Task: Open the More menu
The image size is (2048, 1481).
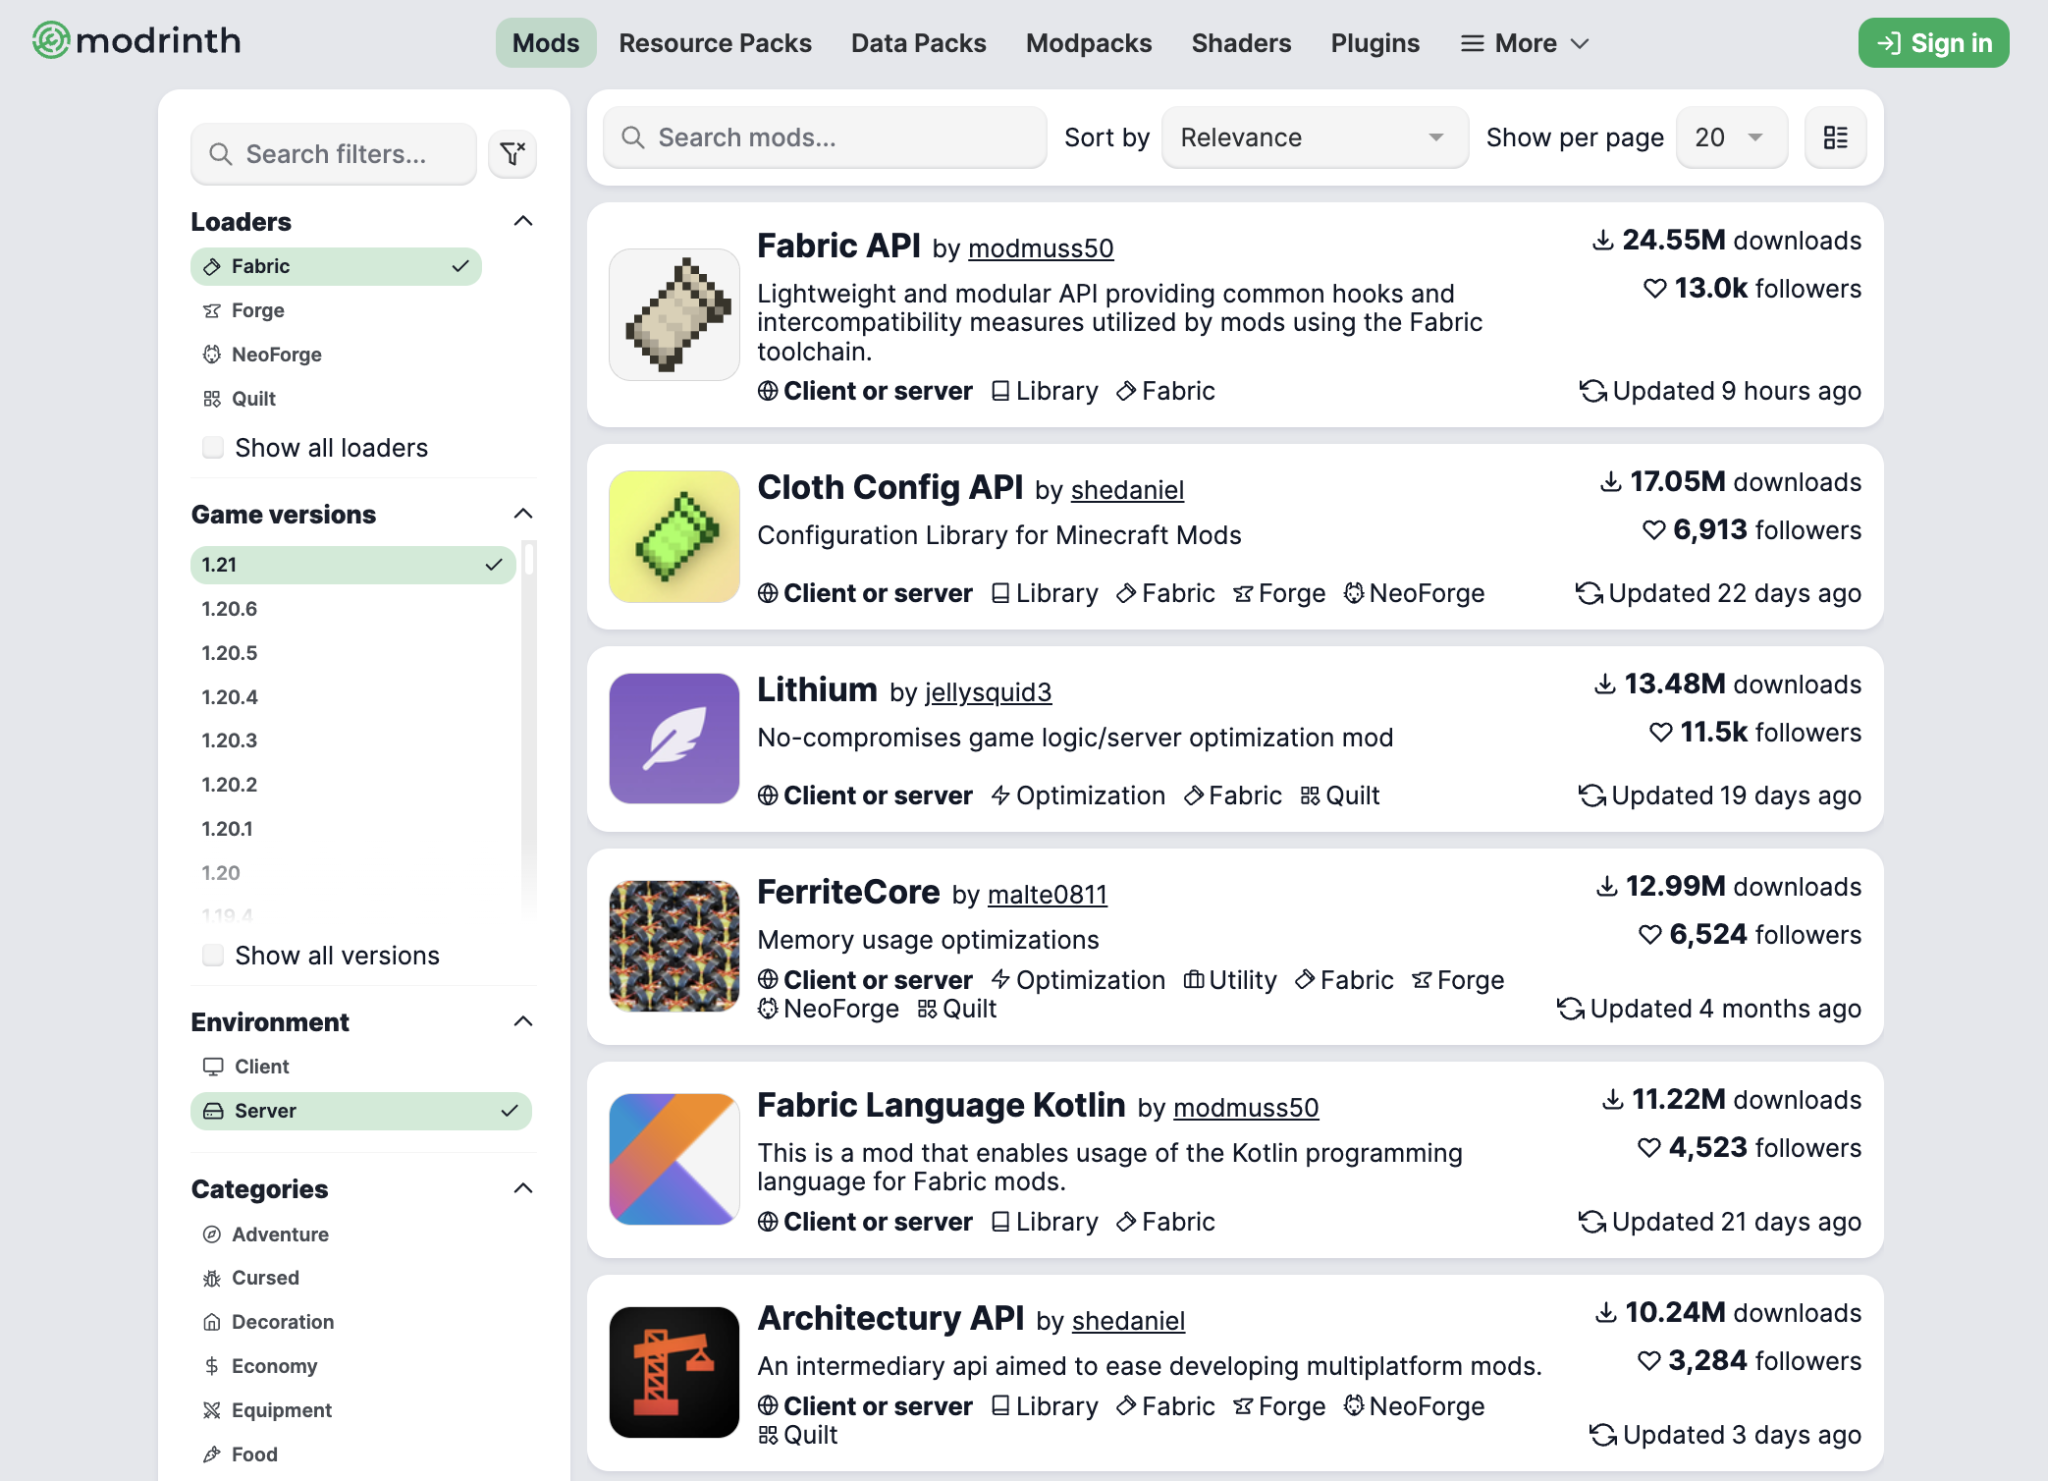Action: (1525, 43)
